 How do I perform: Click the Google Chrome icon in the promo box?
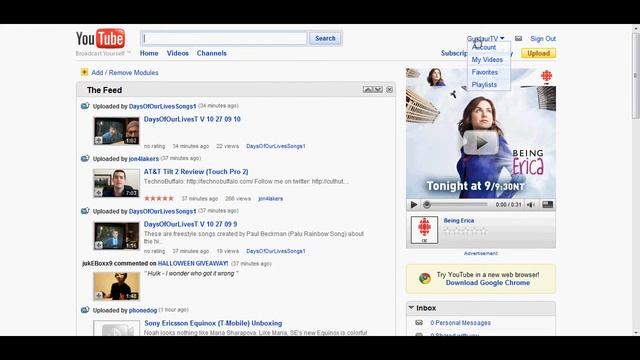click(x=424, y=278)
